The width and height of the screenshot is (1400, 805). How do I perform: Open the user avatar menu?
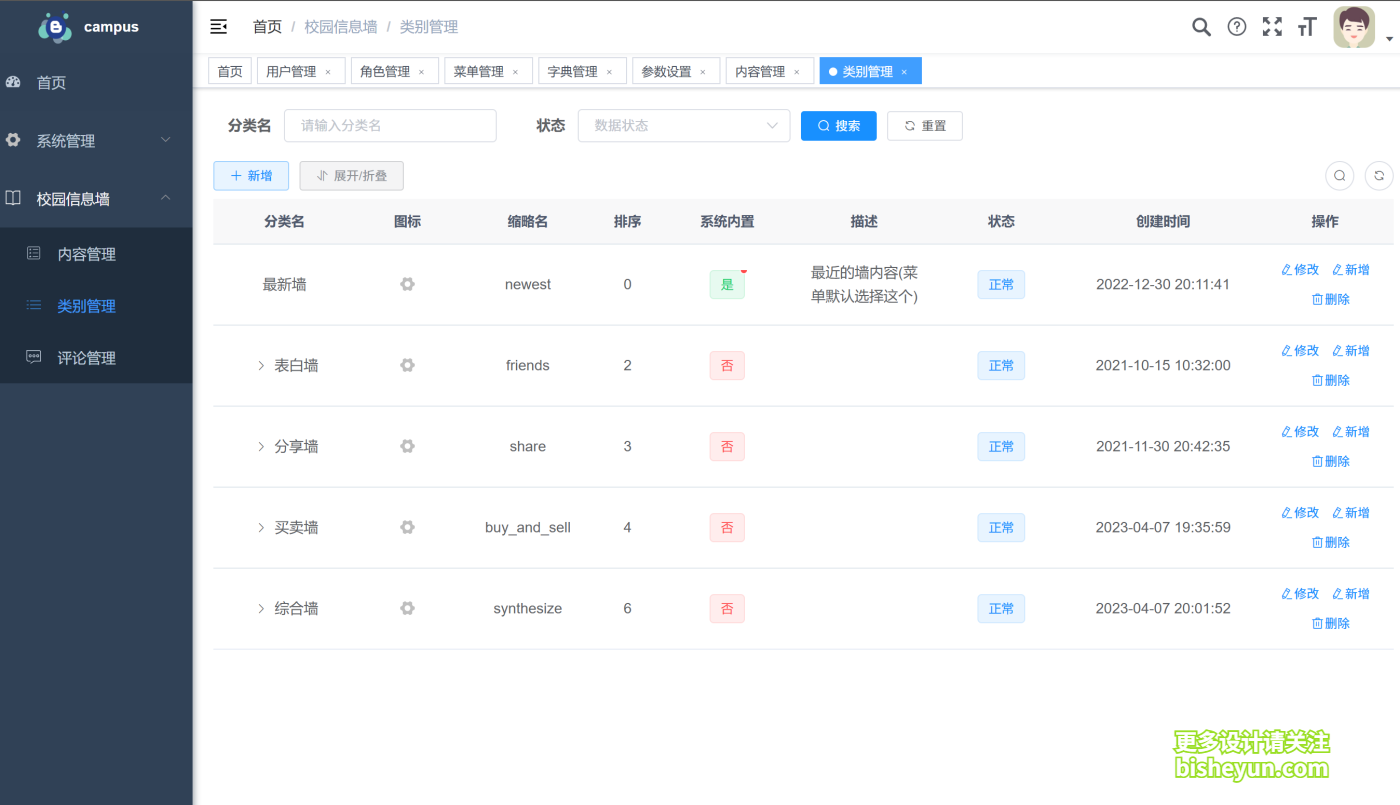[1354, 26]
